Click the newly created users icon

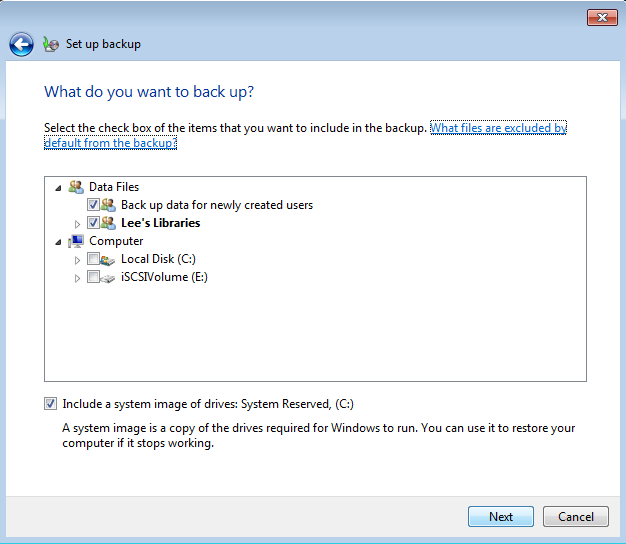click(x=108, y=205)
